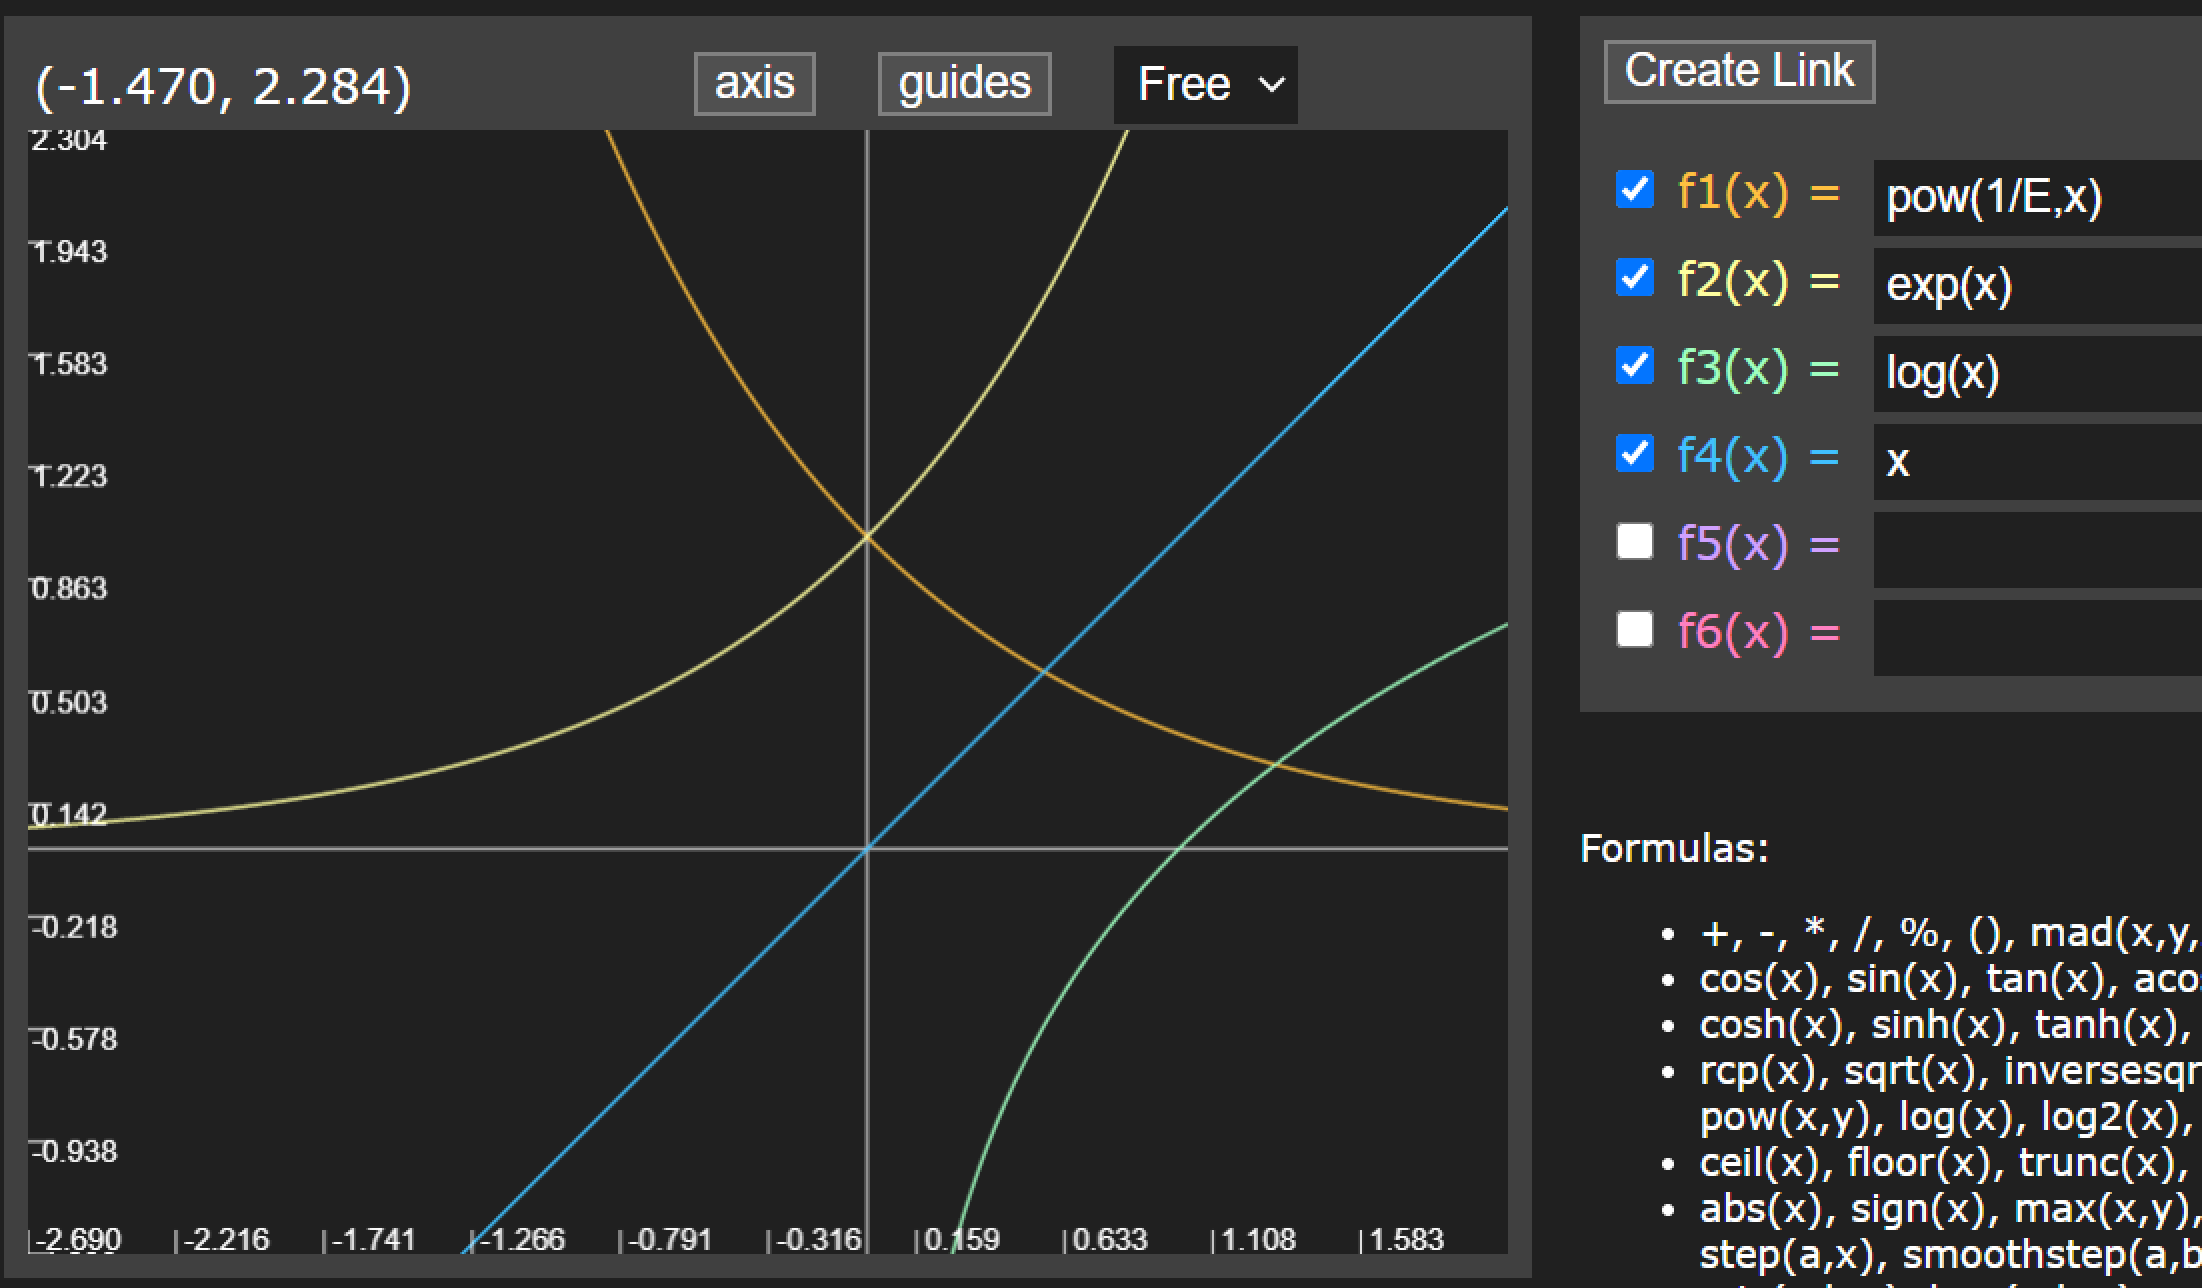Open the Free mode dropdown
This screenshot has height=1288, width=2202.
click(1205, 84)
